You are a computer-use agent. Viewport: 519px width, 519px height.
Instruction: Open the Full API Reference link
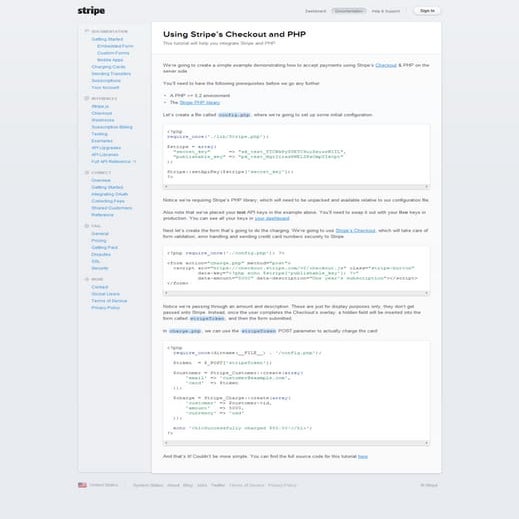point(113,162)
